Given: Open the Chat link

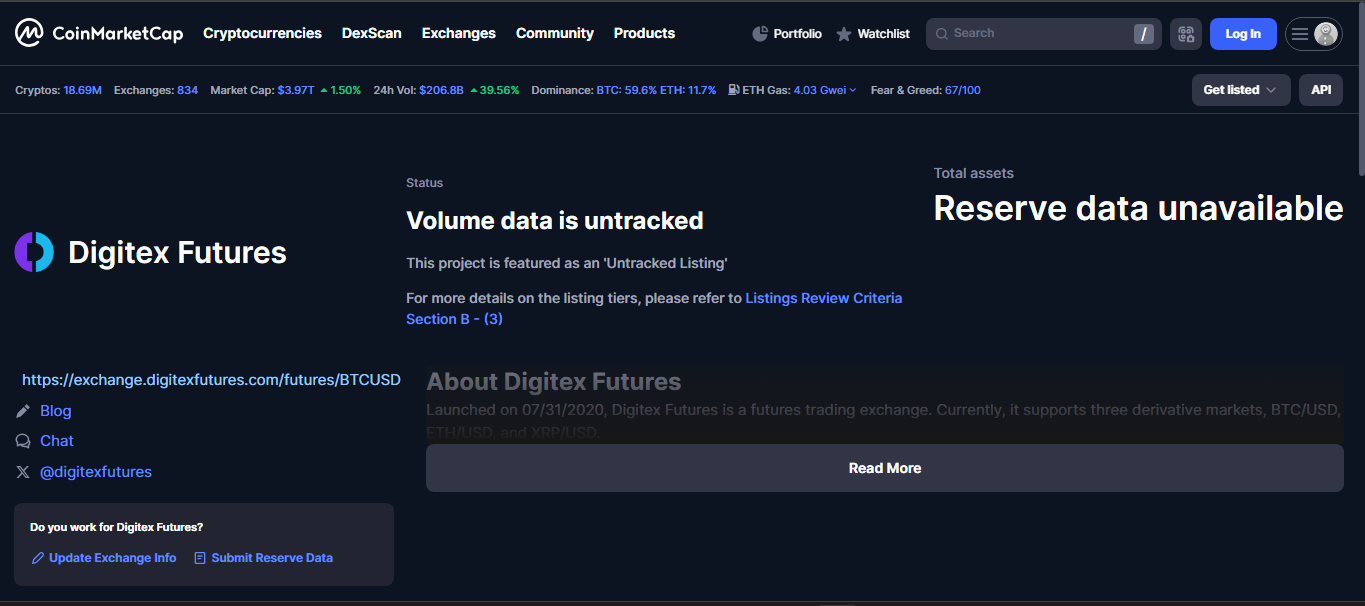Looking at the screenshot, I should click(x=57, y=441).
